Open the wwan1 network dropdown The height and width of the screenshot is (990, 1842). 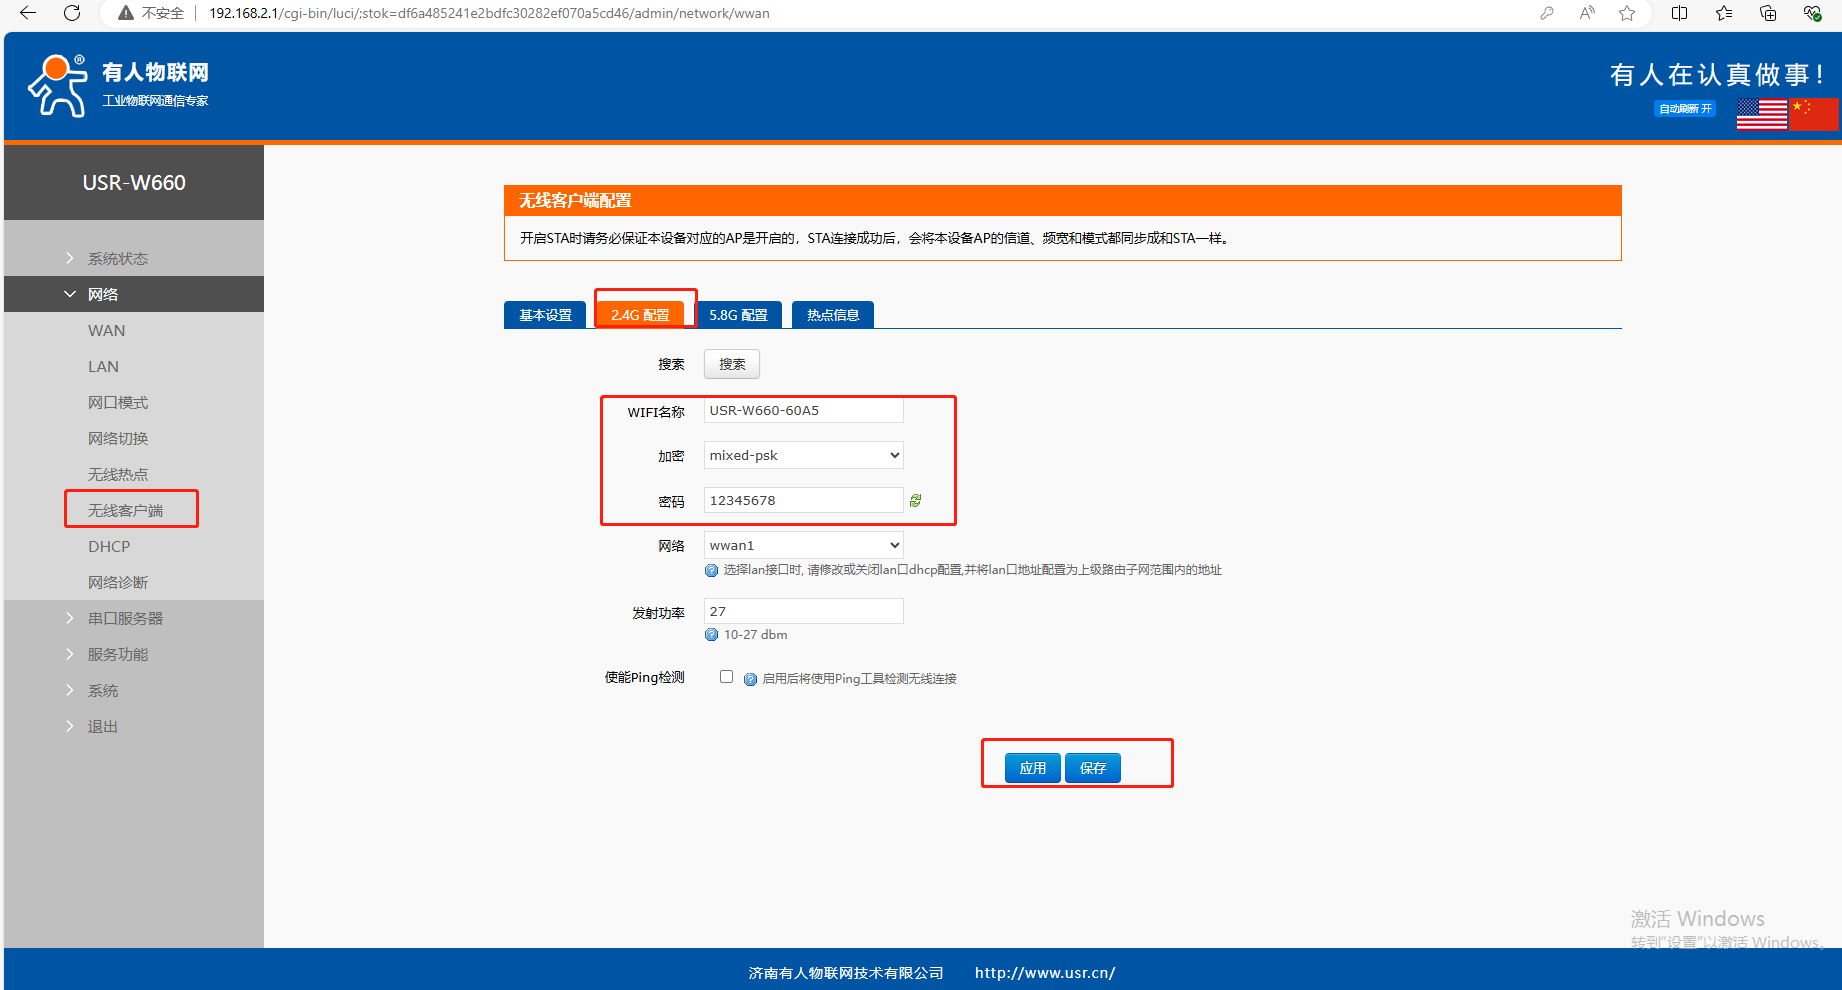click(803, 545)
